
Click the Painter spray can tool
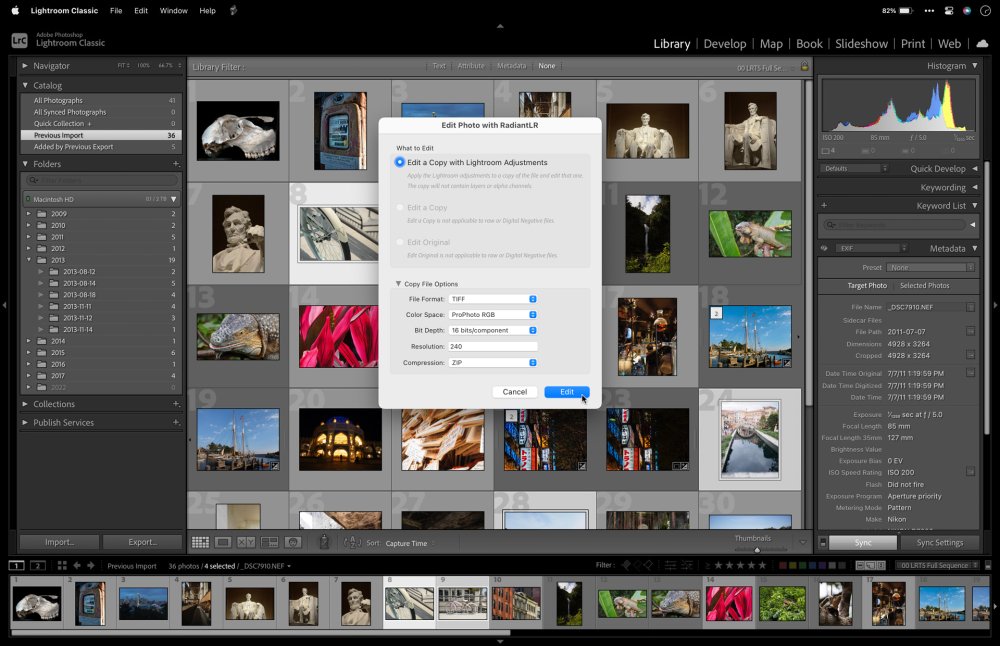[324, 542]
